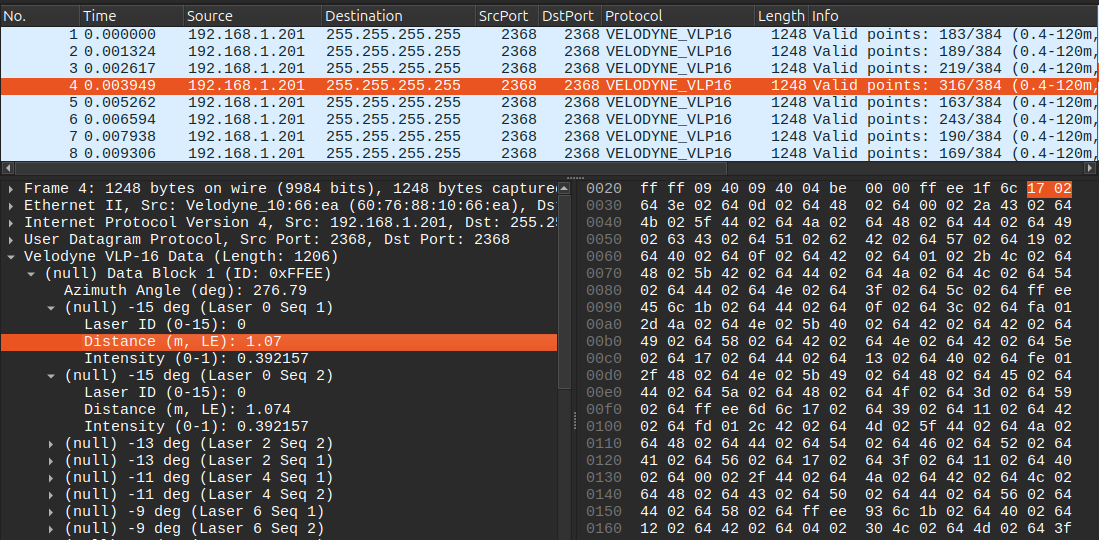The width and height of the screenshot is (1099, 540).
Task: Select packet 7 at time 0.007938
Action: [549, 136]
